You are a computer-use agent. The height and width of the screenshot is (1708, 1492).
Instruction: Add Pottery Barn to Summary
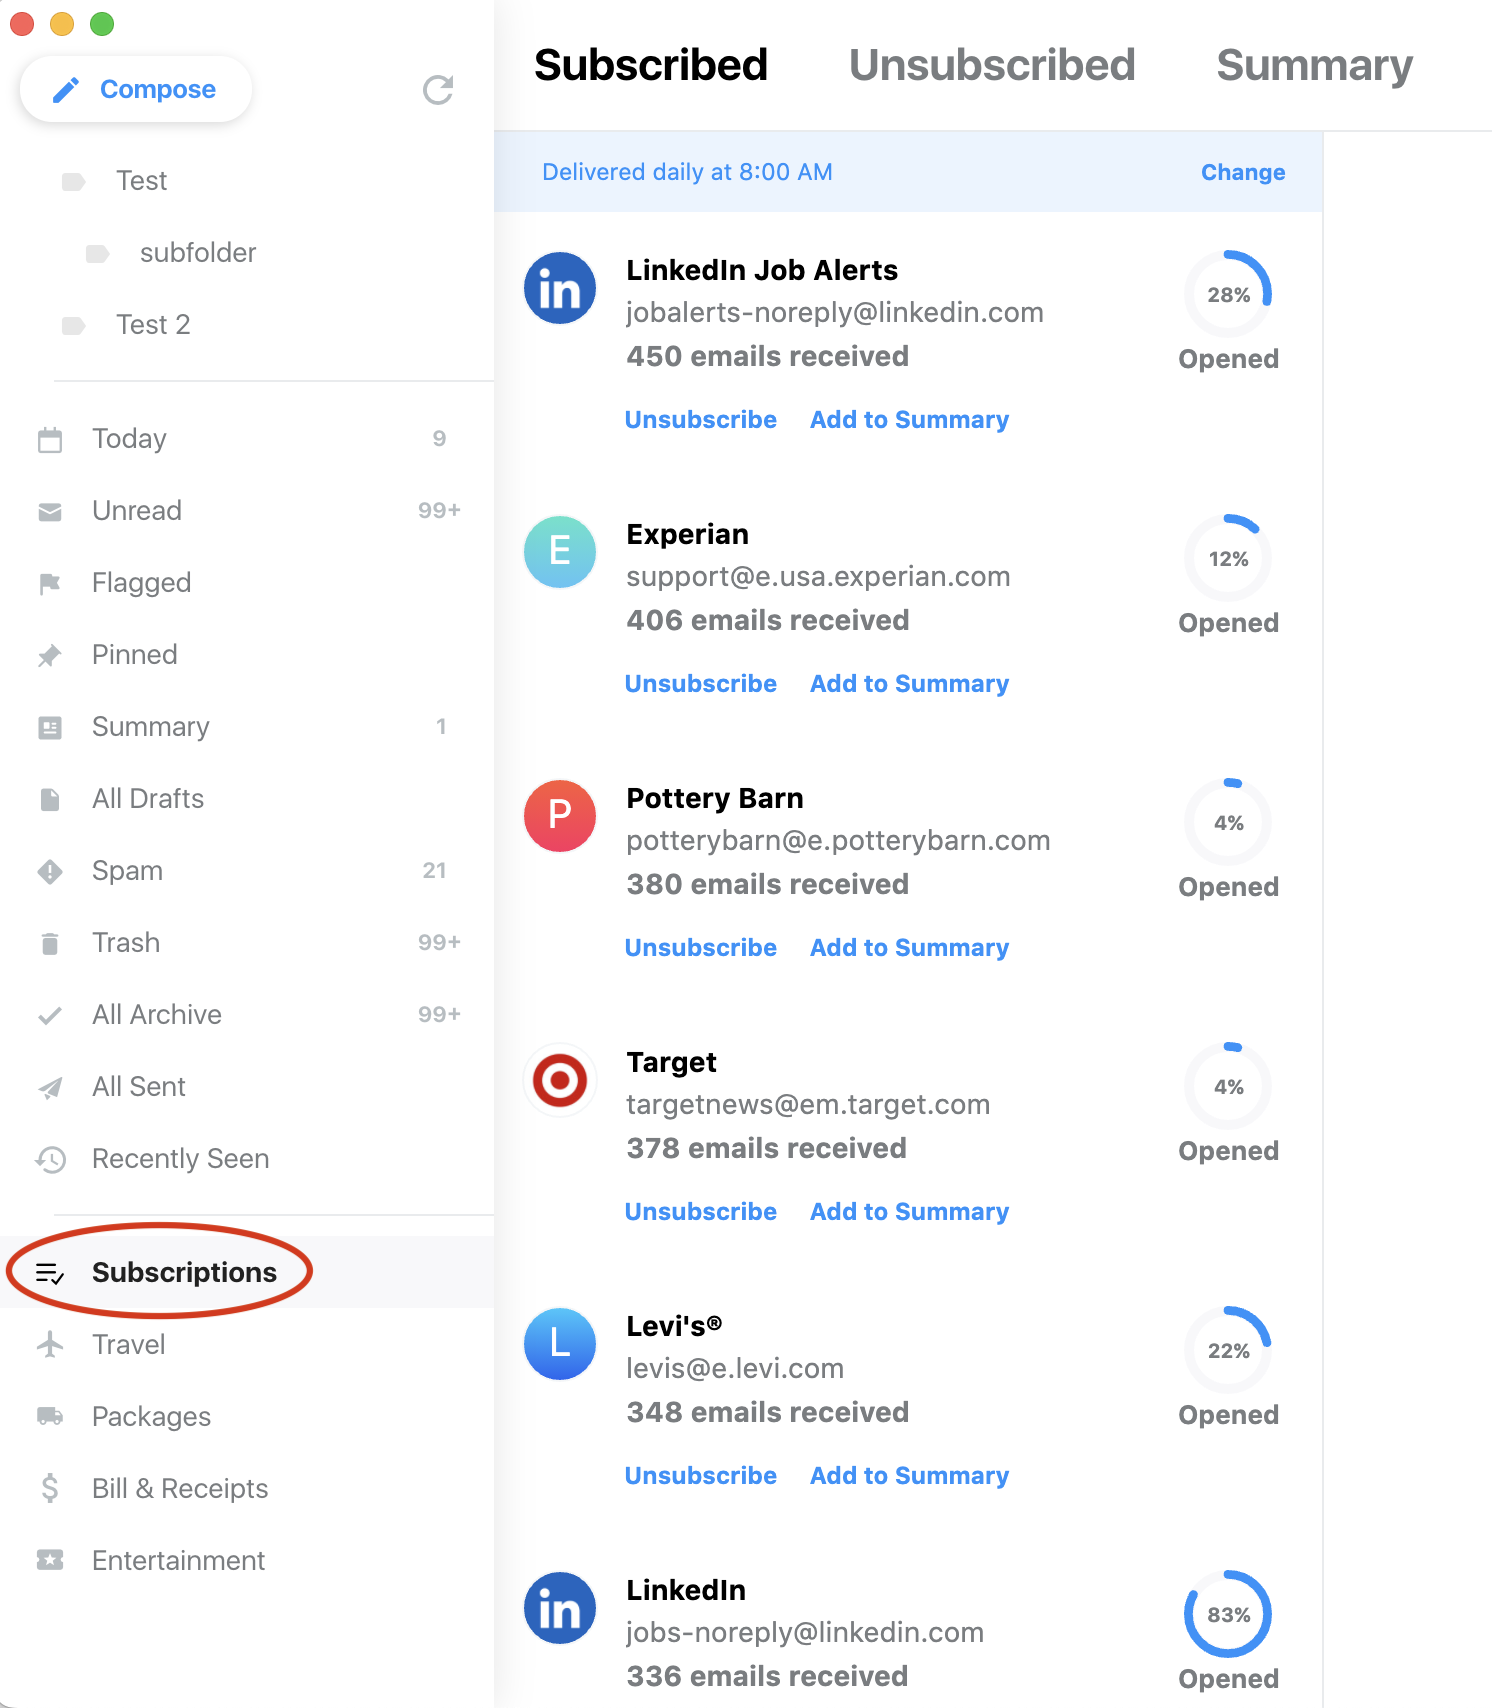pos(909,948)
